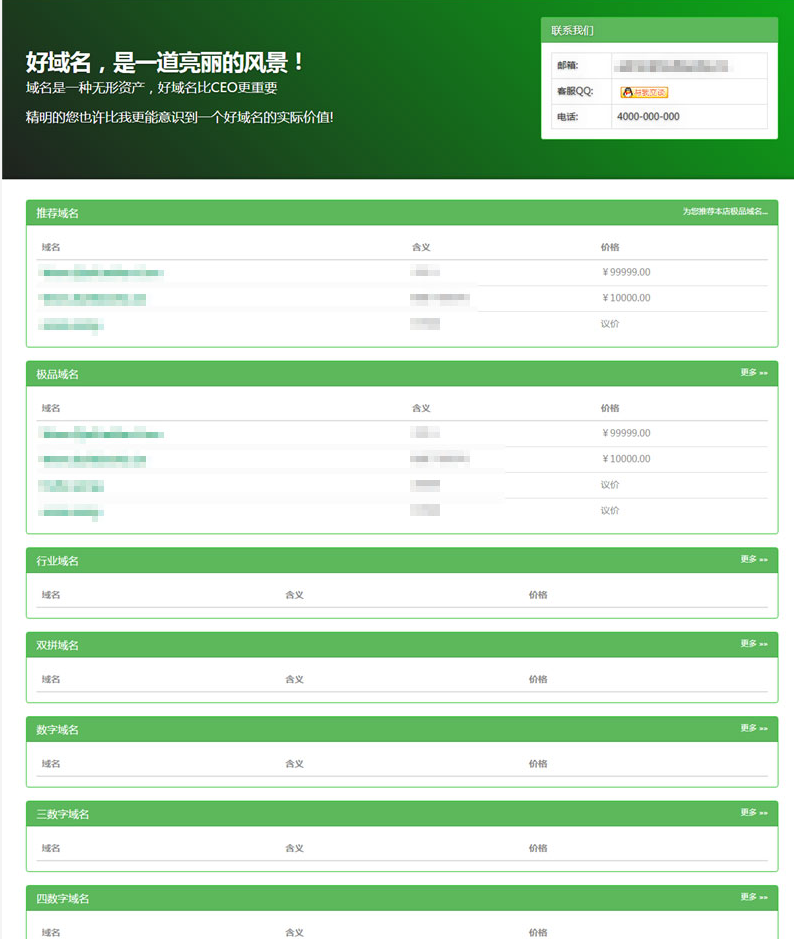The width and height of the screenshot is (794, 939).
Task: Click 更多 in the 四数字域名 header
Action: point(753,898)
